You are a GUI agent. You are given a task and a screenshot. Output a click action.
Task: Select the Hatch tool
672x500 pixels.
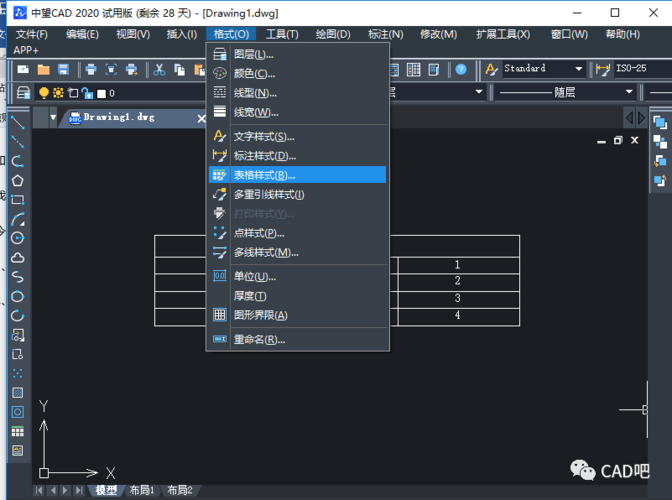[x=18, y=392]
